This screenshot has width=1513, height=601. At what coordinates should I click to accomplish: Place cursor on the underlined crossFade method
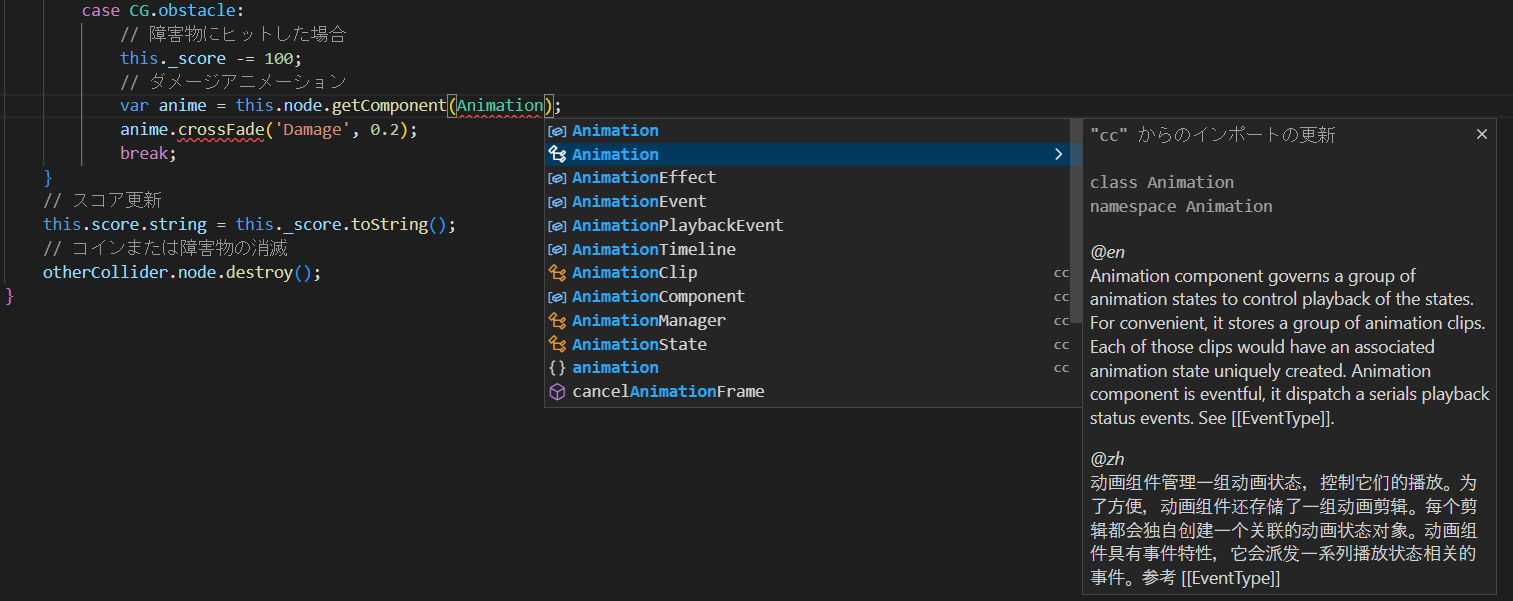pyautogui.click(x=220, y=130)
